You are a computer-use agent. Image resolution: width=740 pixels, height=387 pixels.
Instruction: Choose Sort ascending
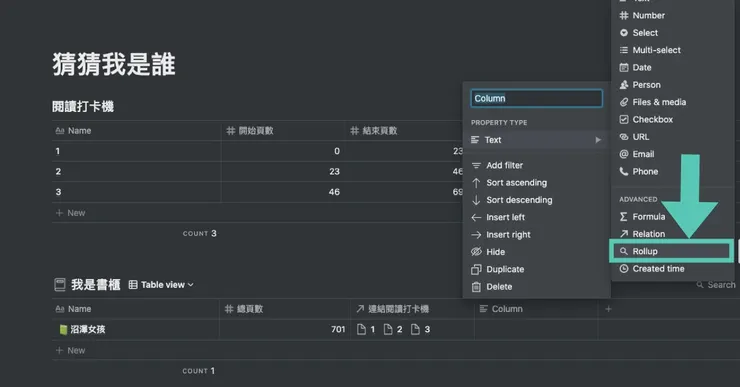tap(536, 183)
